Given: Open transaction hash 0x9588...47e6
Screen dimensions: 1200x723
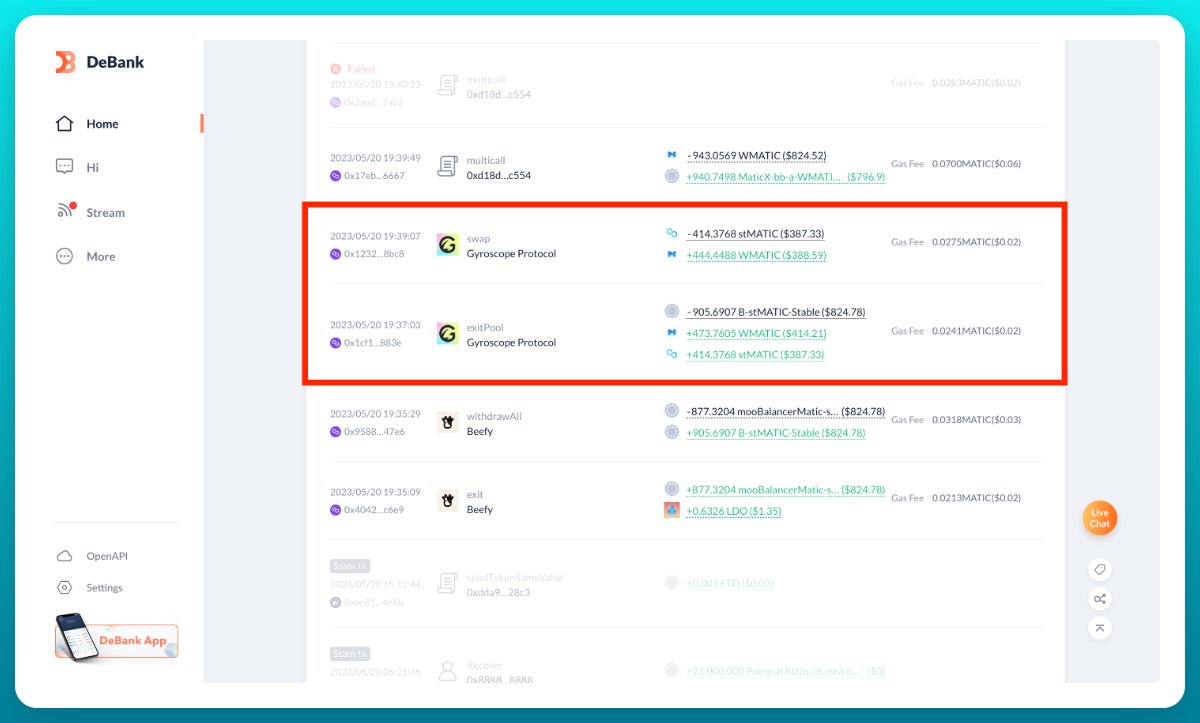Looking at the screenshot, I should (374, 432).
